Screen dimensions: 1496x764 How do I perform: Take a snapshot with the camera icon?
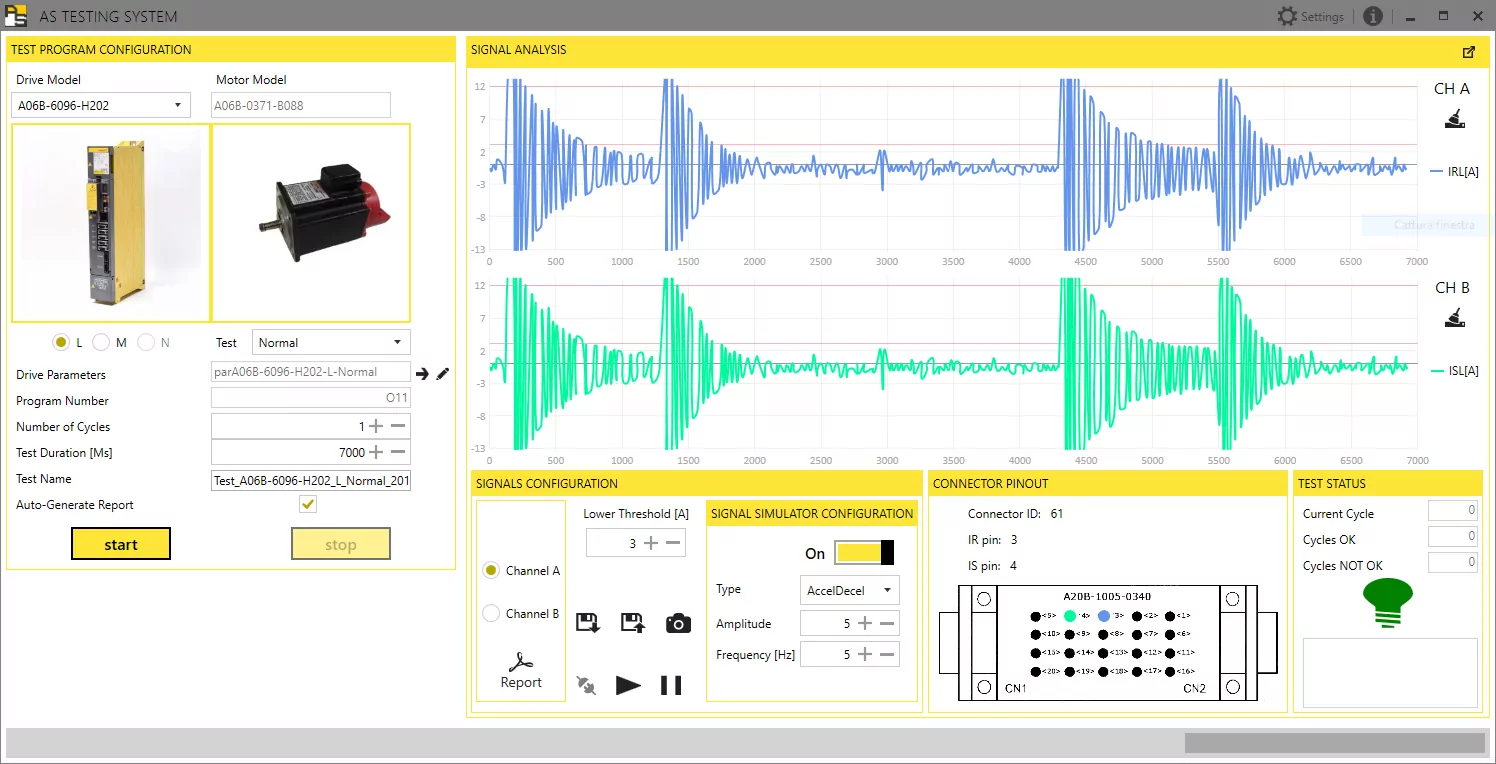pos(678,624)
